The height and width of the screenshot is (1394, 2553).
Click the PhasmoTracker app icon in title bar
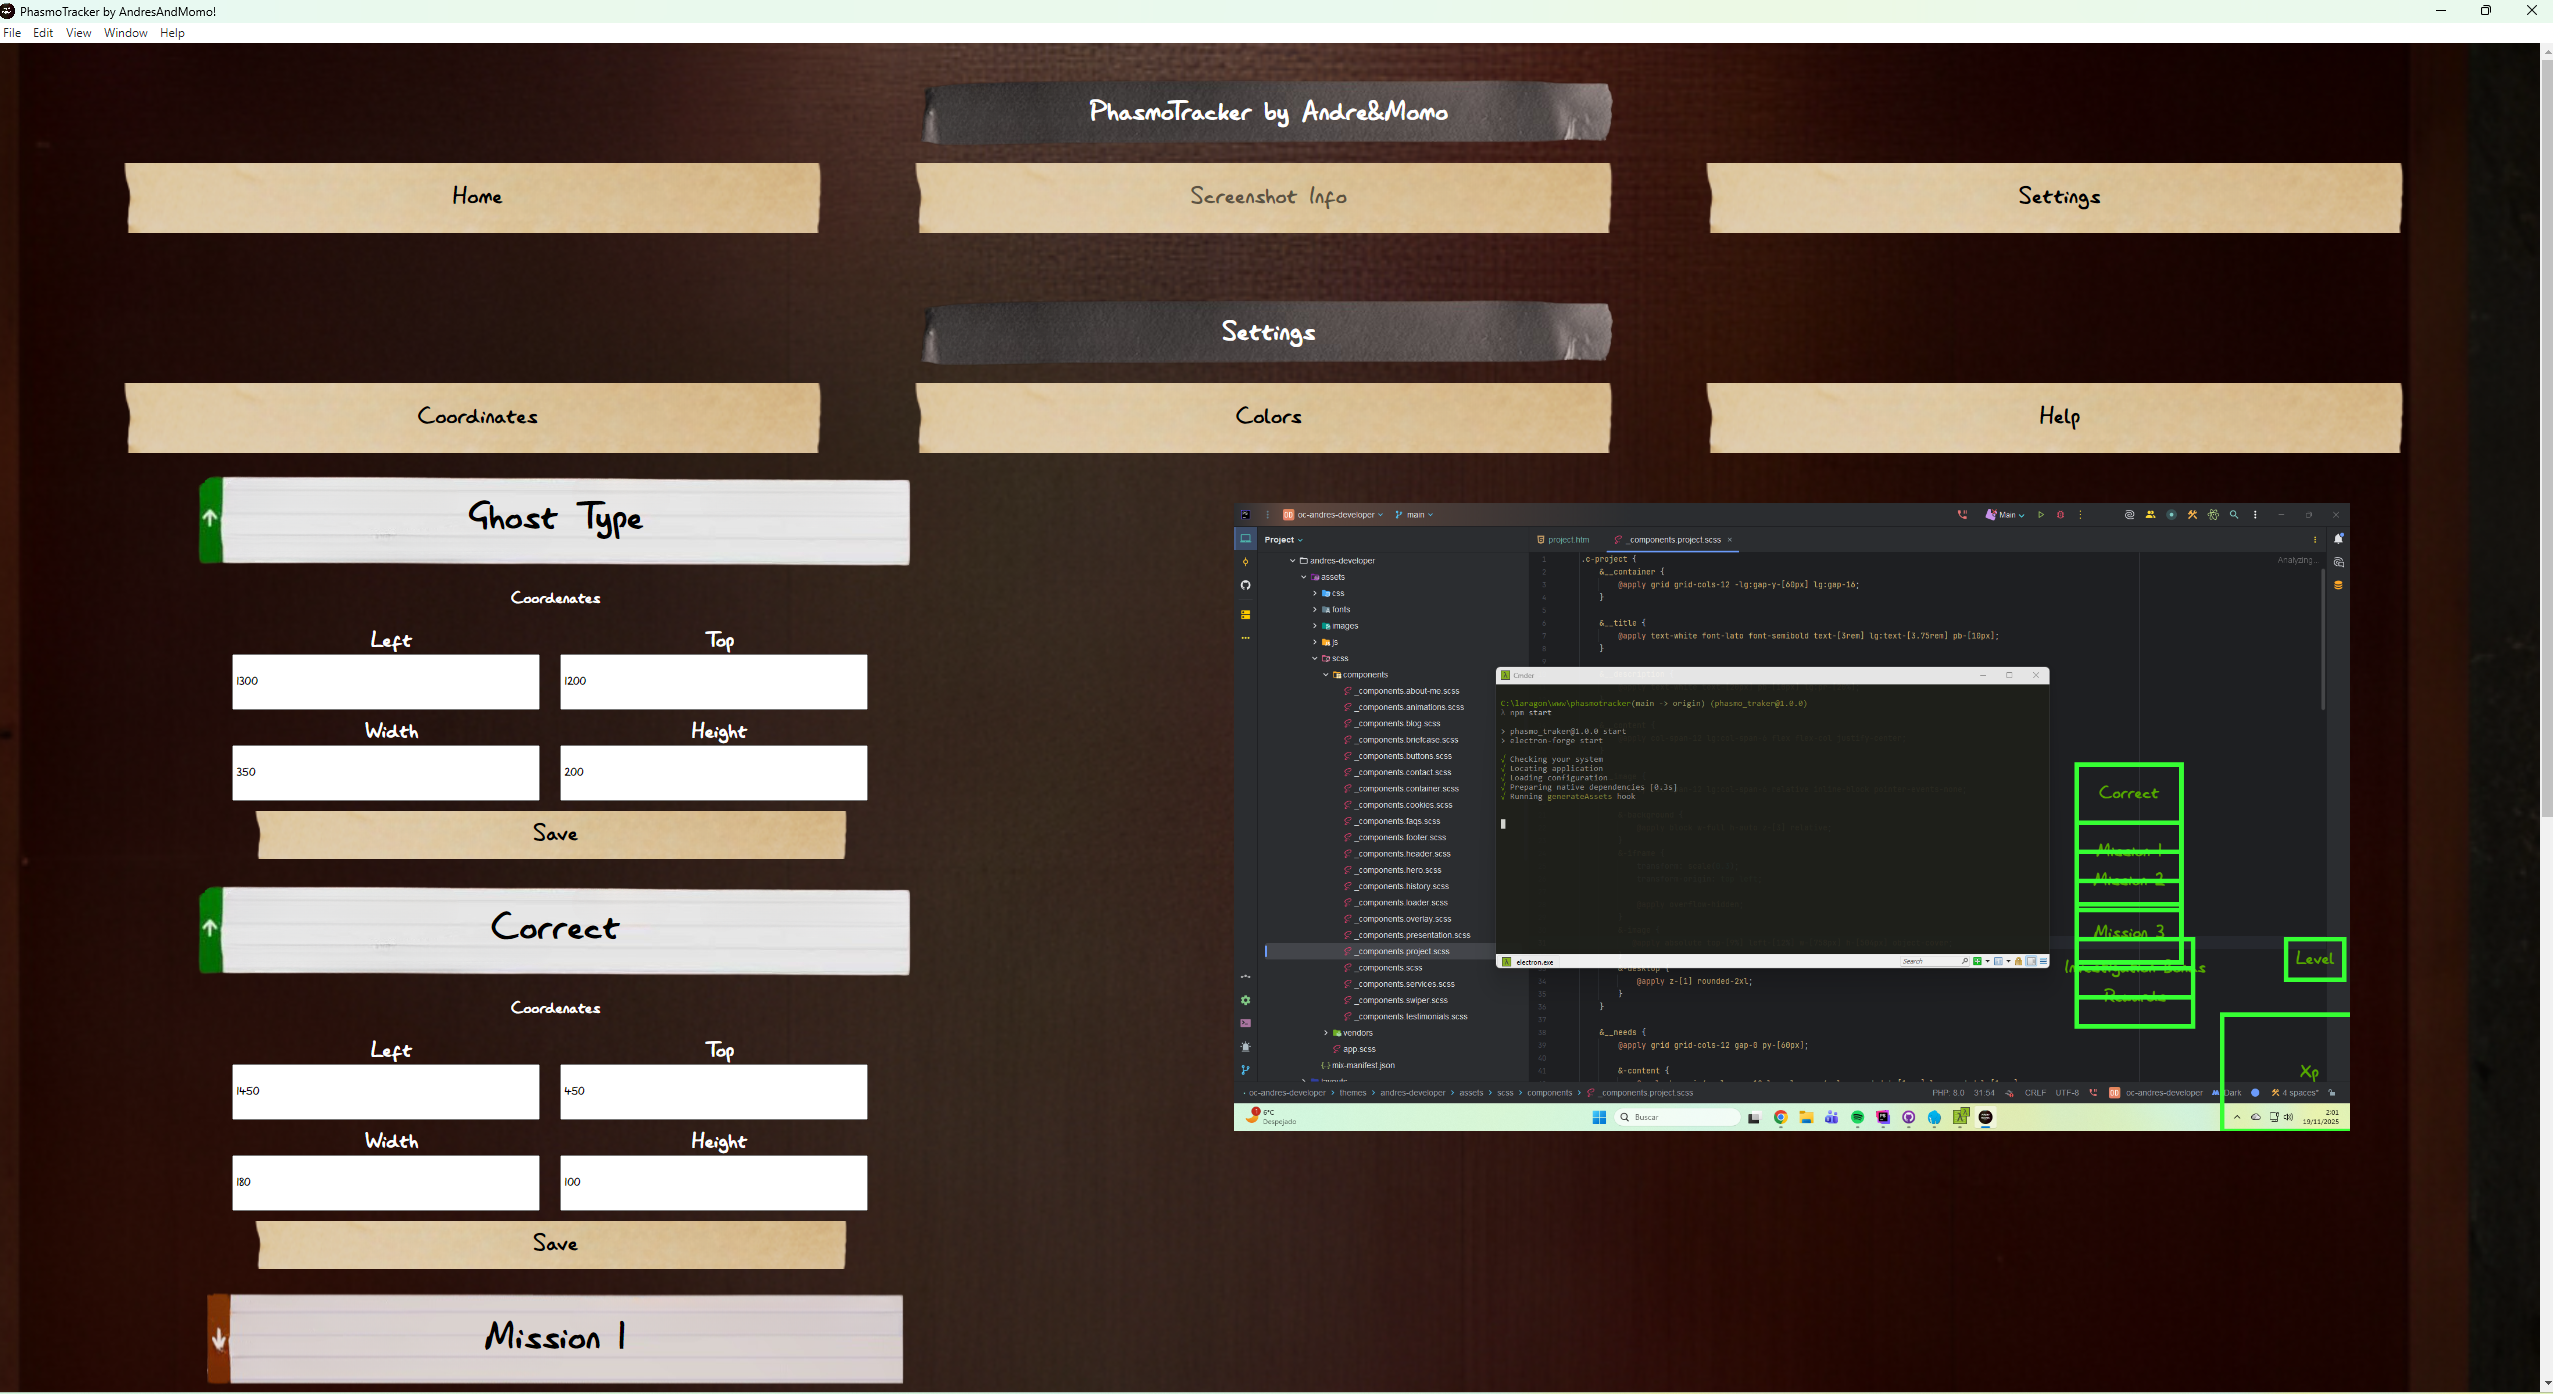(8, 11)
